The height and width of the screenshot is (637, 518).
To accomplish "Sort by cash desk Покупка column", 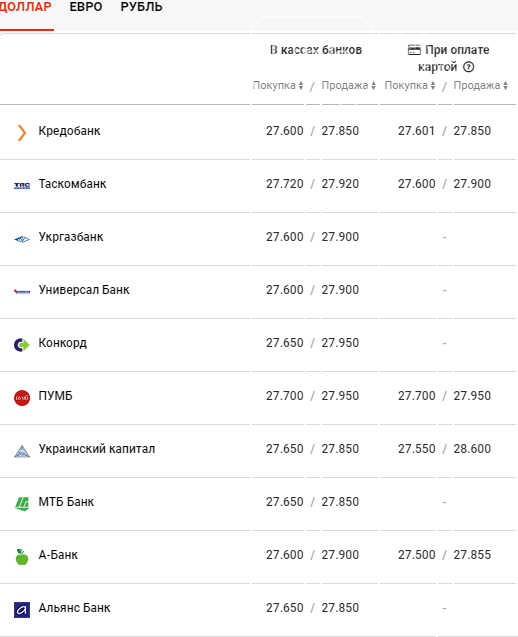I will (x=278, y=85).
